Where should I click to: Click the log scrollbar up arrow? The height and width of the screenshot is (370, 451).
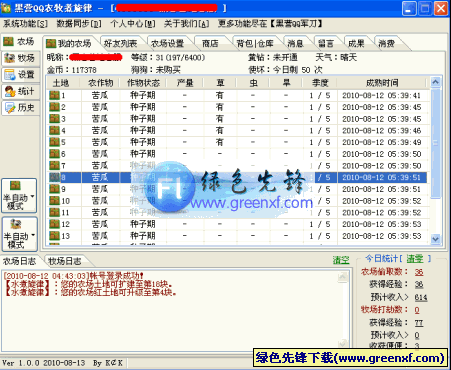(x=343, y=277)
